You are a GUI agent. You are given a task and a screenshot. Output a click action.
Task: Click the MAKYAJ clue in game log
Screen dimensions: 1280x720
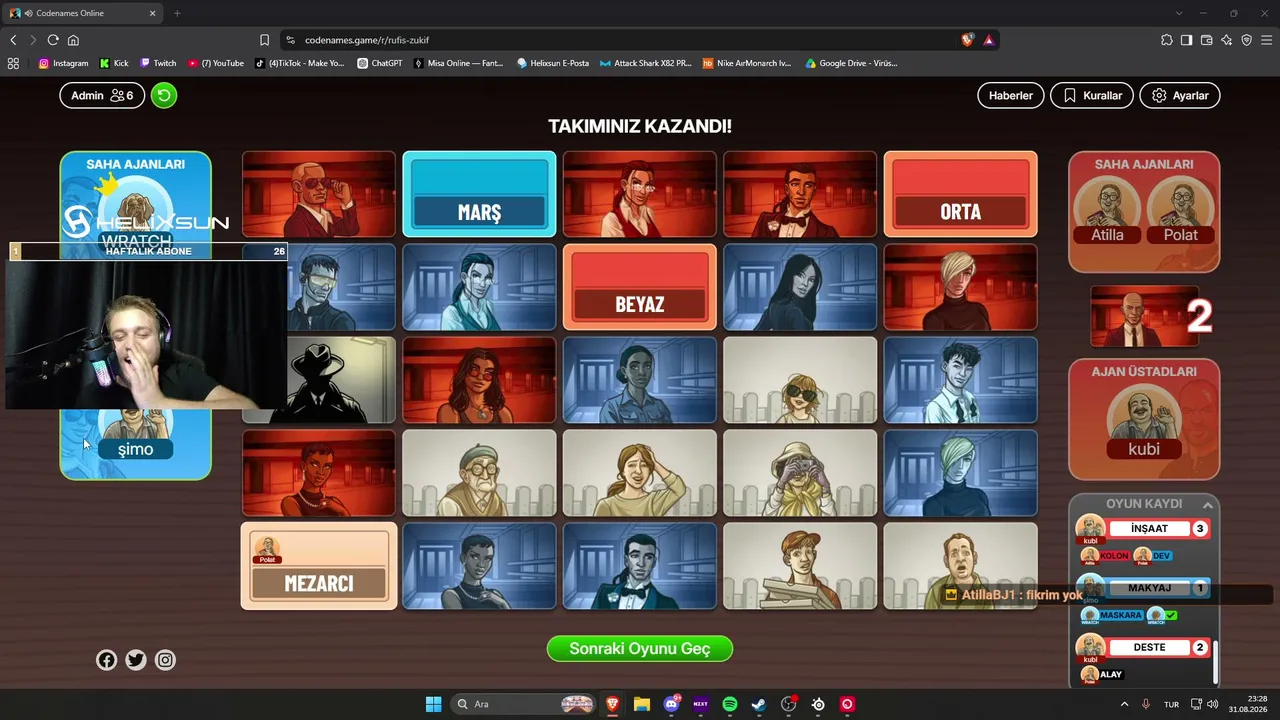[x=1149, y=588]
